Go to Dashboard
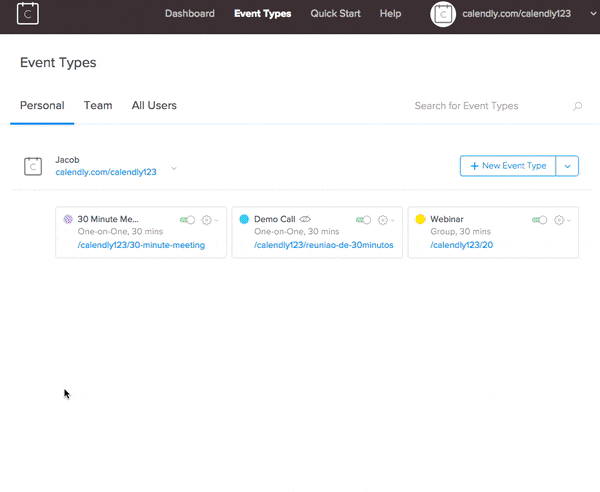Image resolution: width=600 pixels, height=492 pixels. point(190,13)
